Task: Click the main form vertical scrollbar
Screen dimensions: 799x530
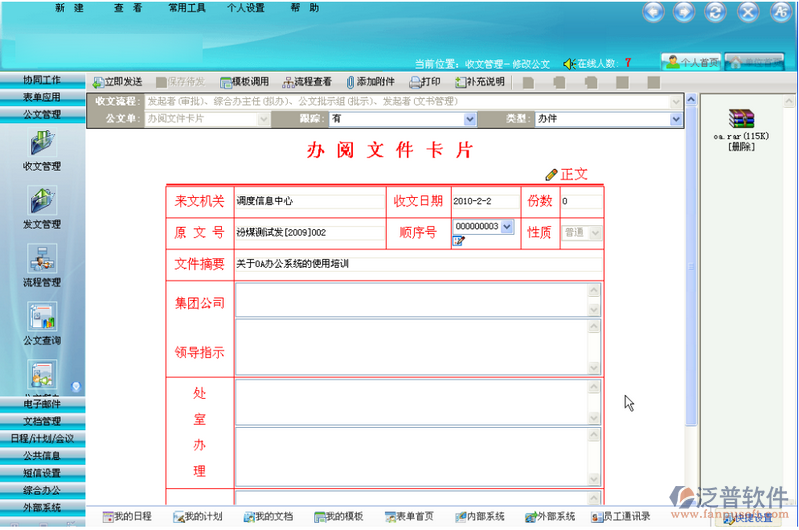Action: 691,265
